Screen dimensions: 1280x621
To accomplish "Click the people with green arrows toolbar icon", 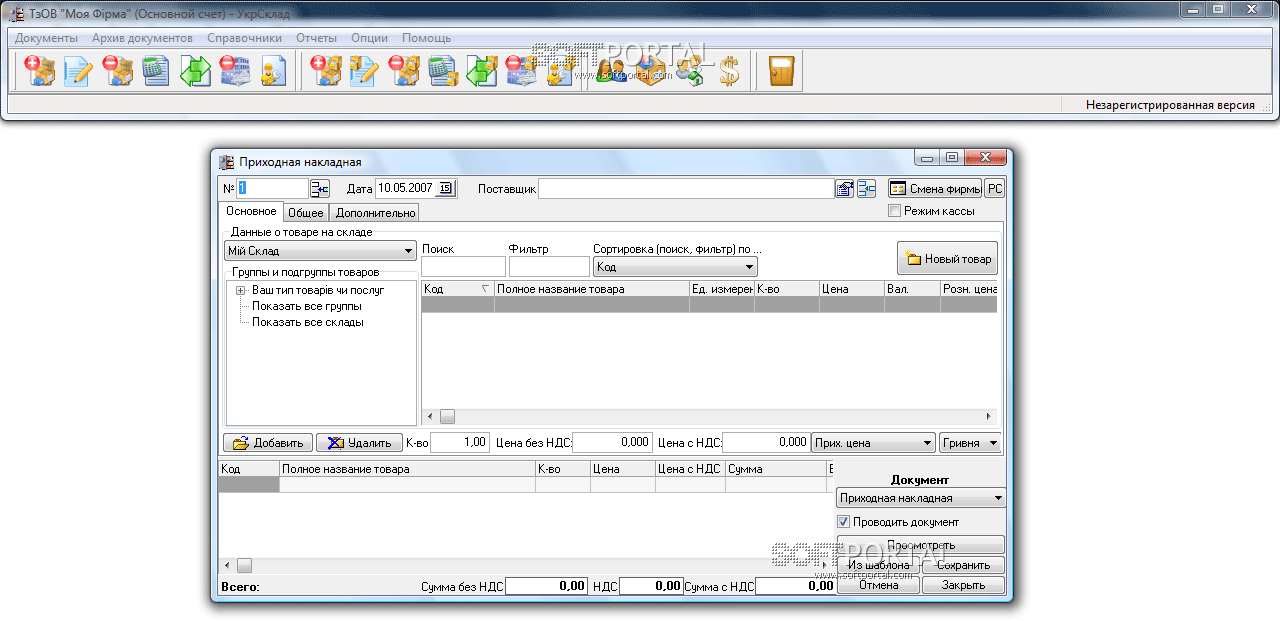I will [x=689, y=71].
